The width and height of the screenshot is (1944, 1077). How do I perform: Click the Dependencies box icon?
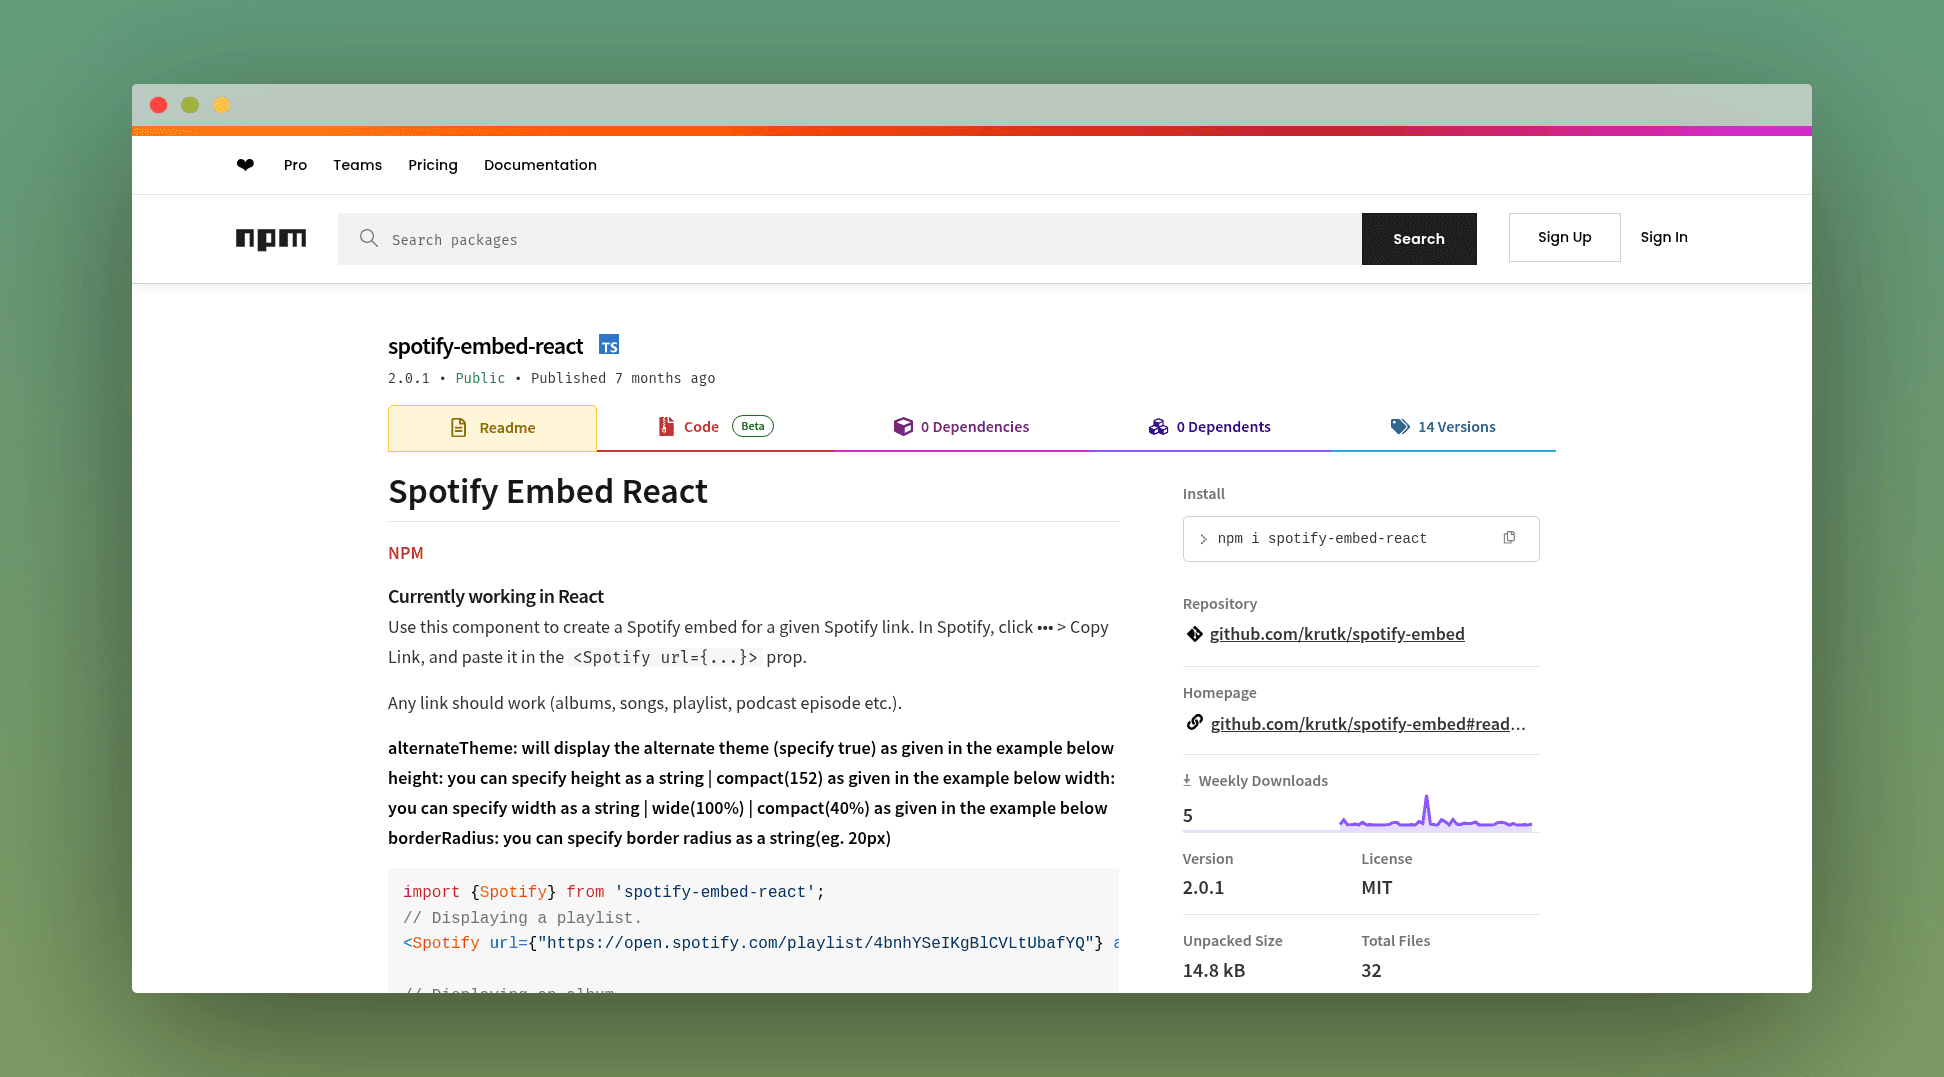903,427
